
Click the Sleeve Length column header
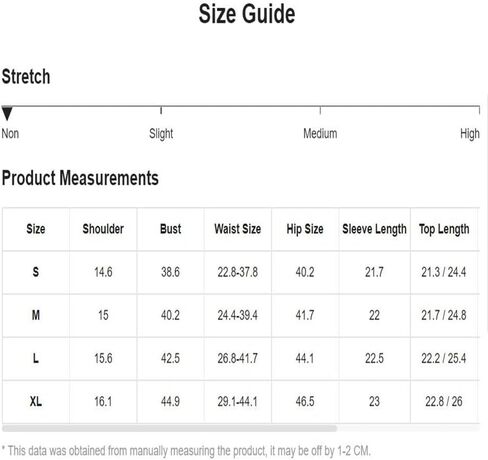[x=374, y=229]
